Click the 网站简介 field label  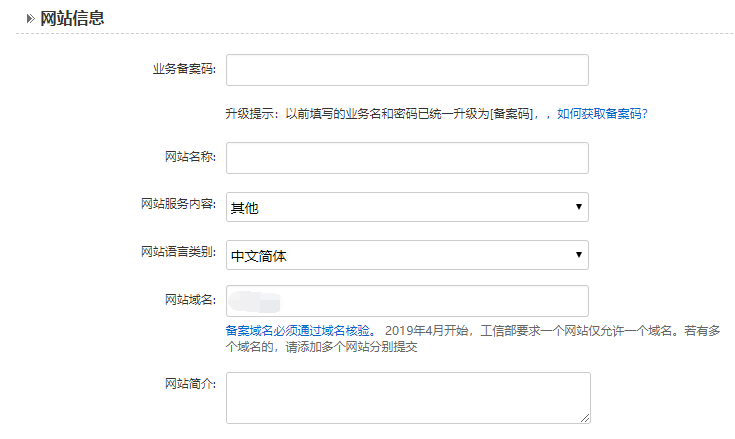pos(189,384)
